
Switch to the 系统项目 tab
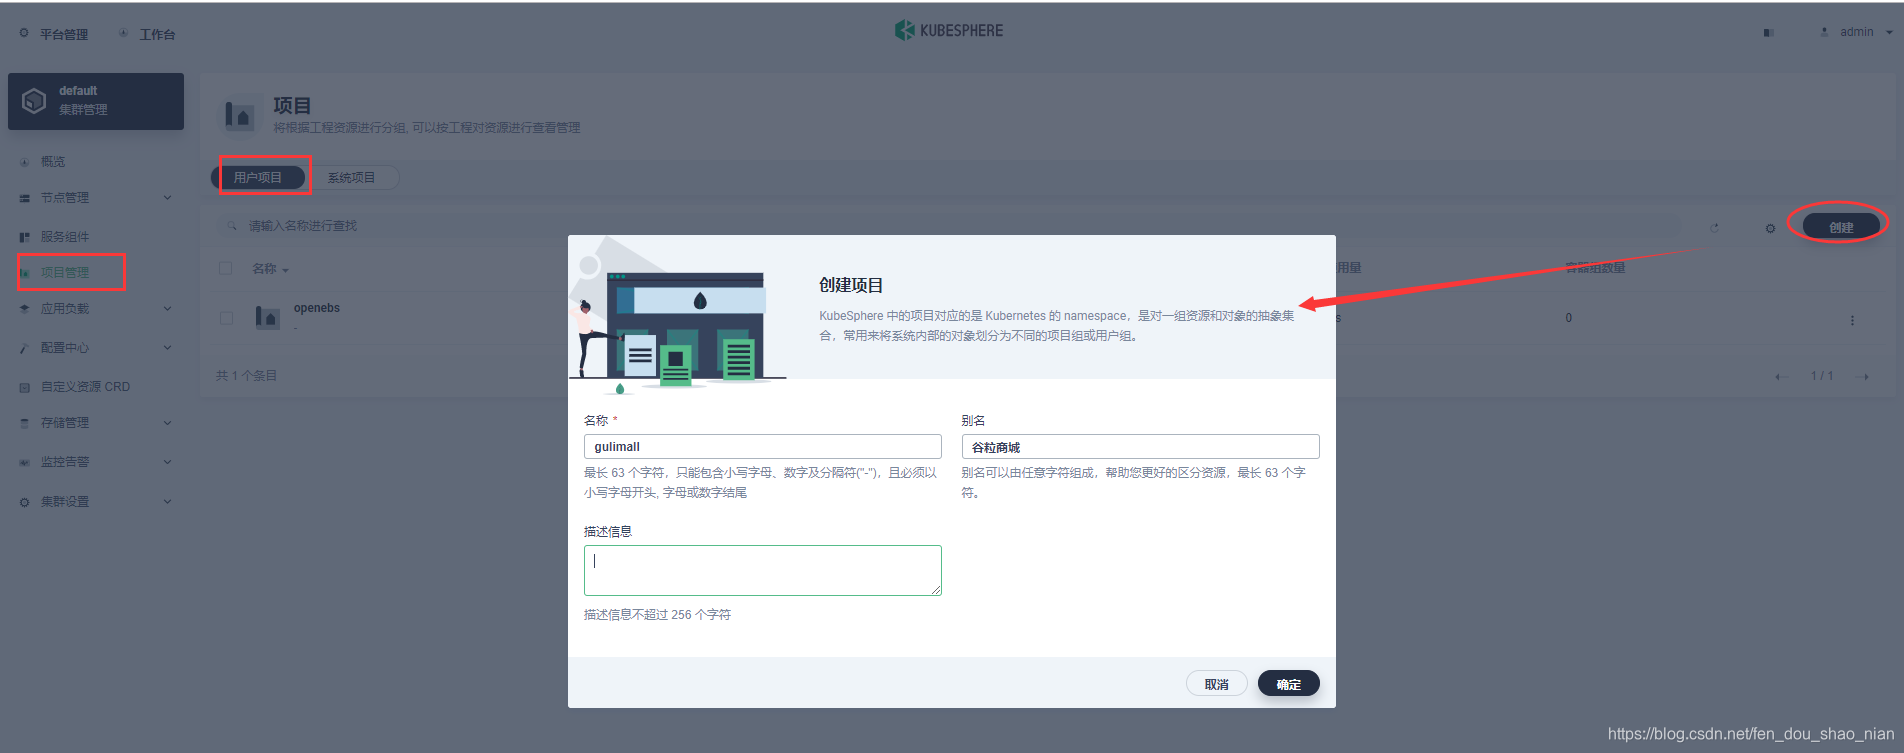coord(351,177)
